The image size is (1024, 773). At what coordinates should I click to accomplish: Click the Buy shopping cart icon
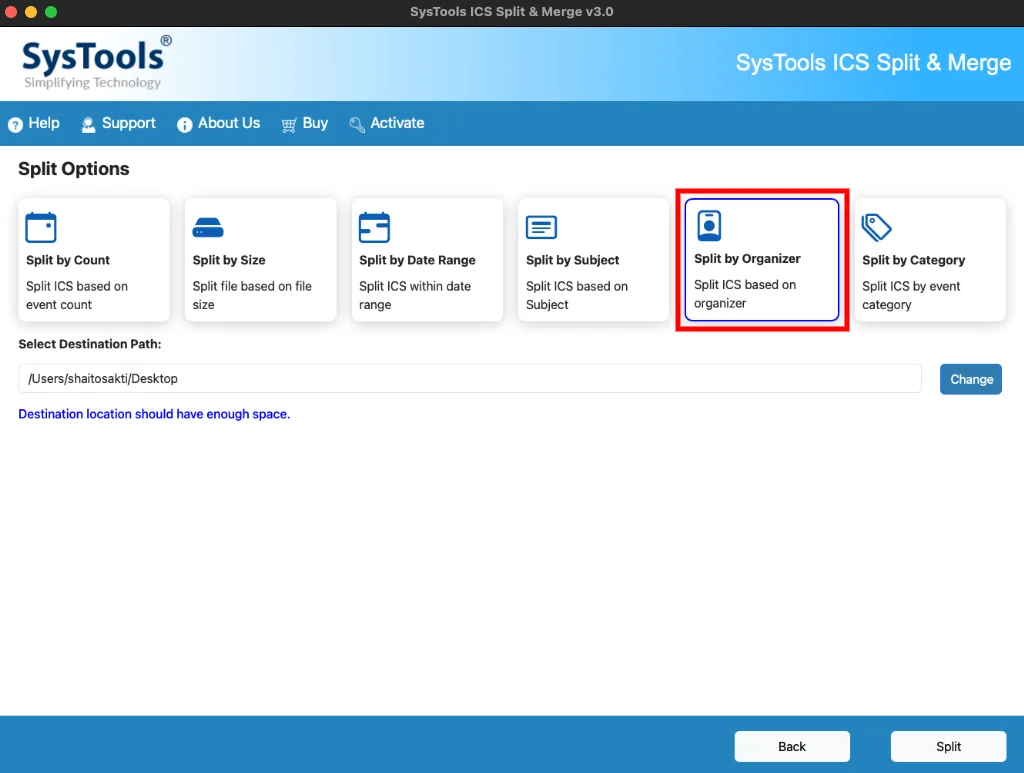289,124
